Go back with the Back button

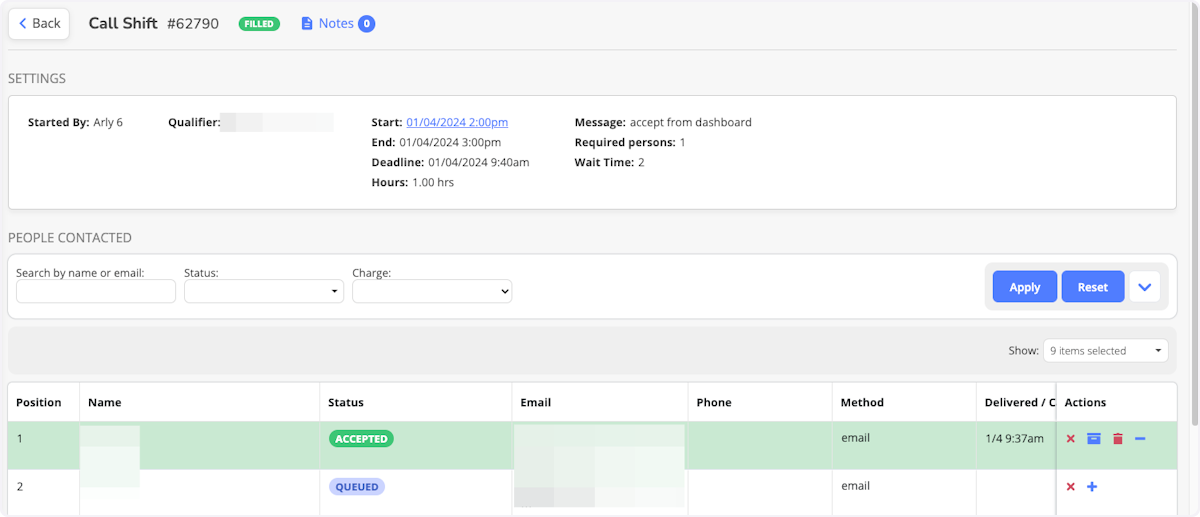pos(39,23)
